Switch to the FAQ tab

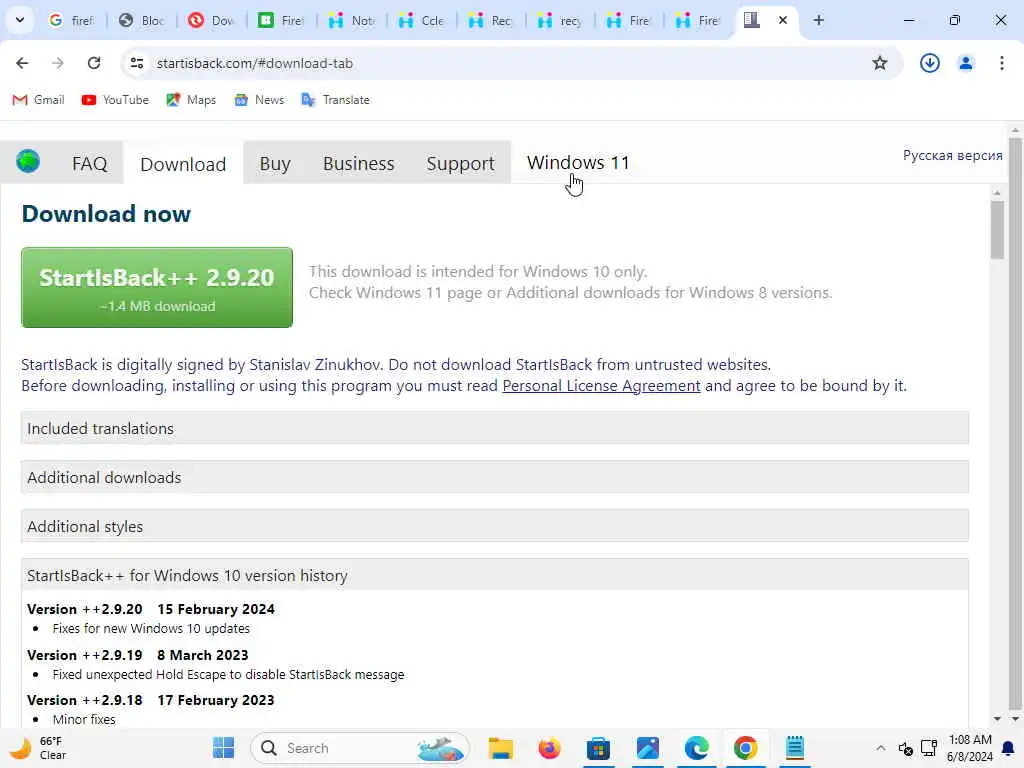pyautogui.click(x=89, y=163)
